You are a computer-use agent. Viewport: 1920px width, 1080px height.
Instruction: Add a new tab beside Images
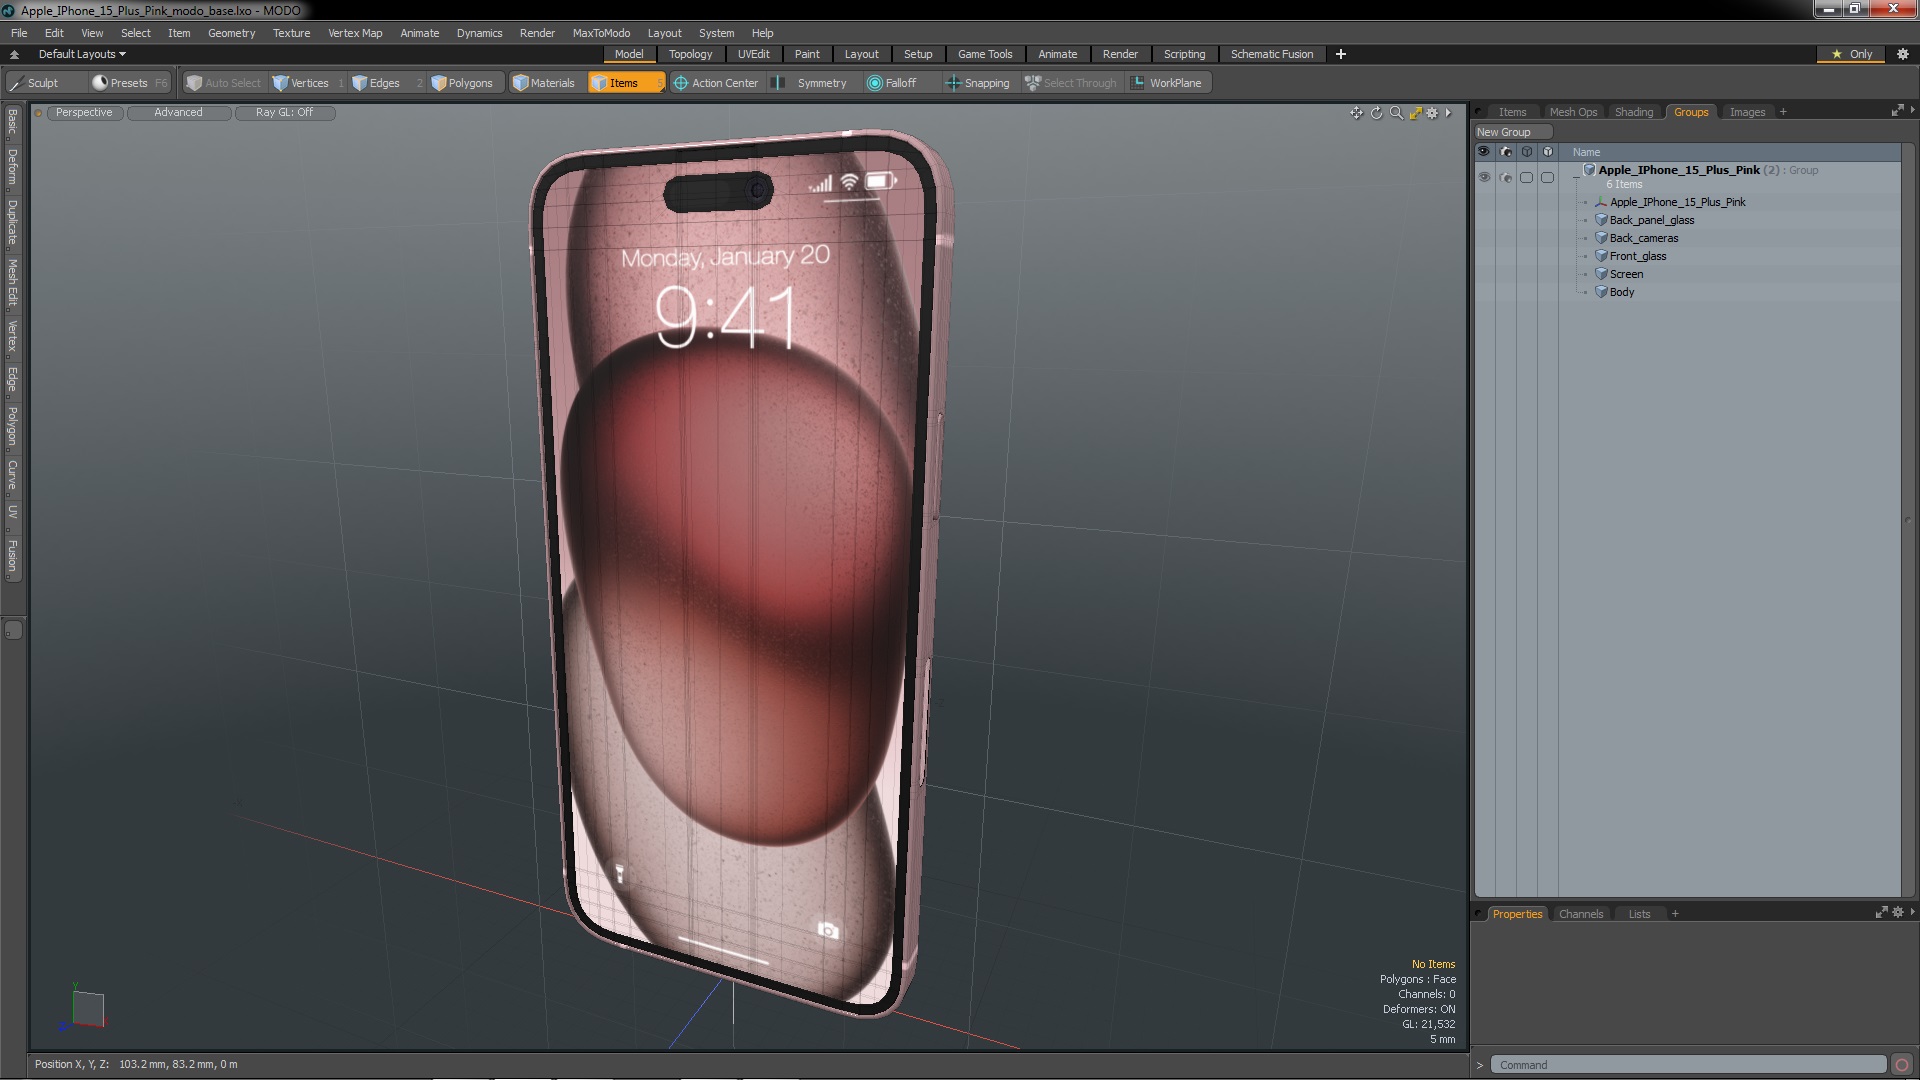[1783, 112]
